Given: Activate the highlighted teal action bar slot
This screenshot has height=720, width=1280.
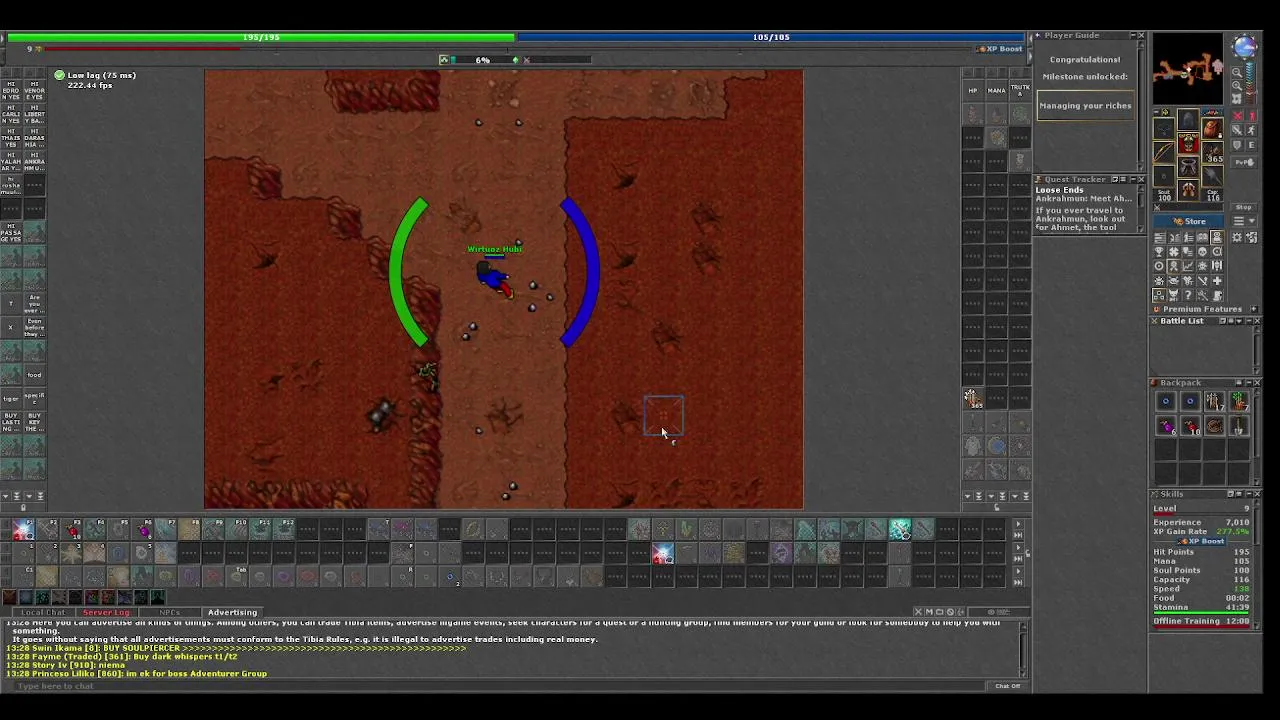Looking at the screenshot, I should [x=900, y=530].
